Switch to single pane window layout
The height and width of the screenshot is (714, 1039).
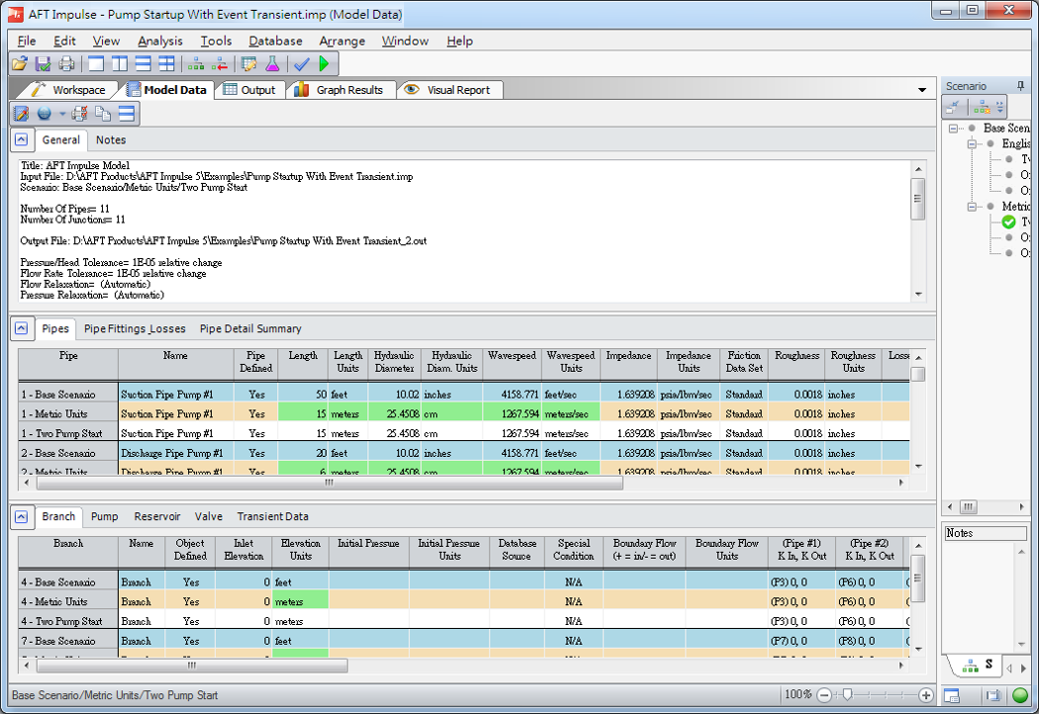tap(96, 64)
